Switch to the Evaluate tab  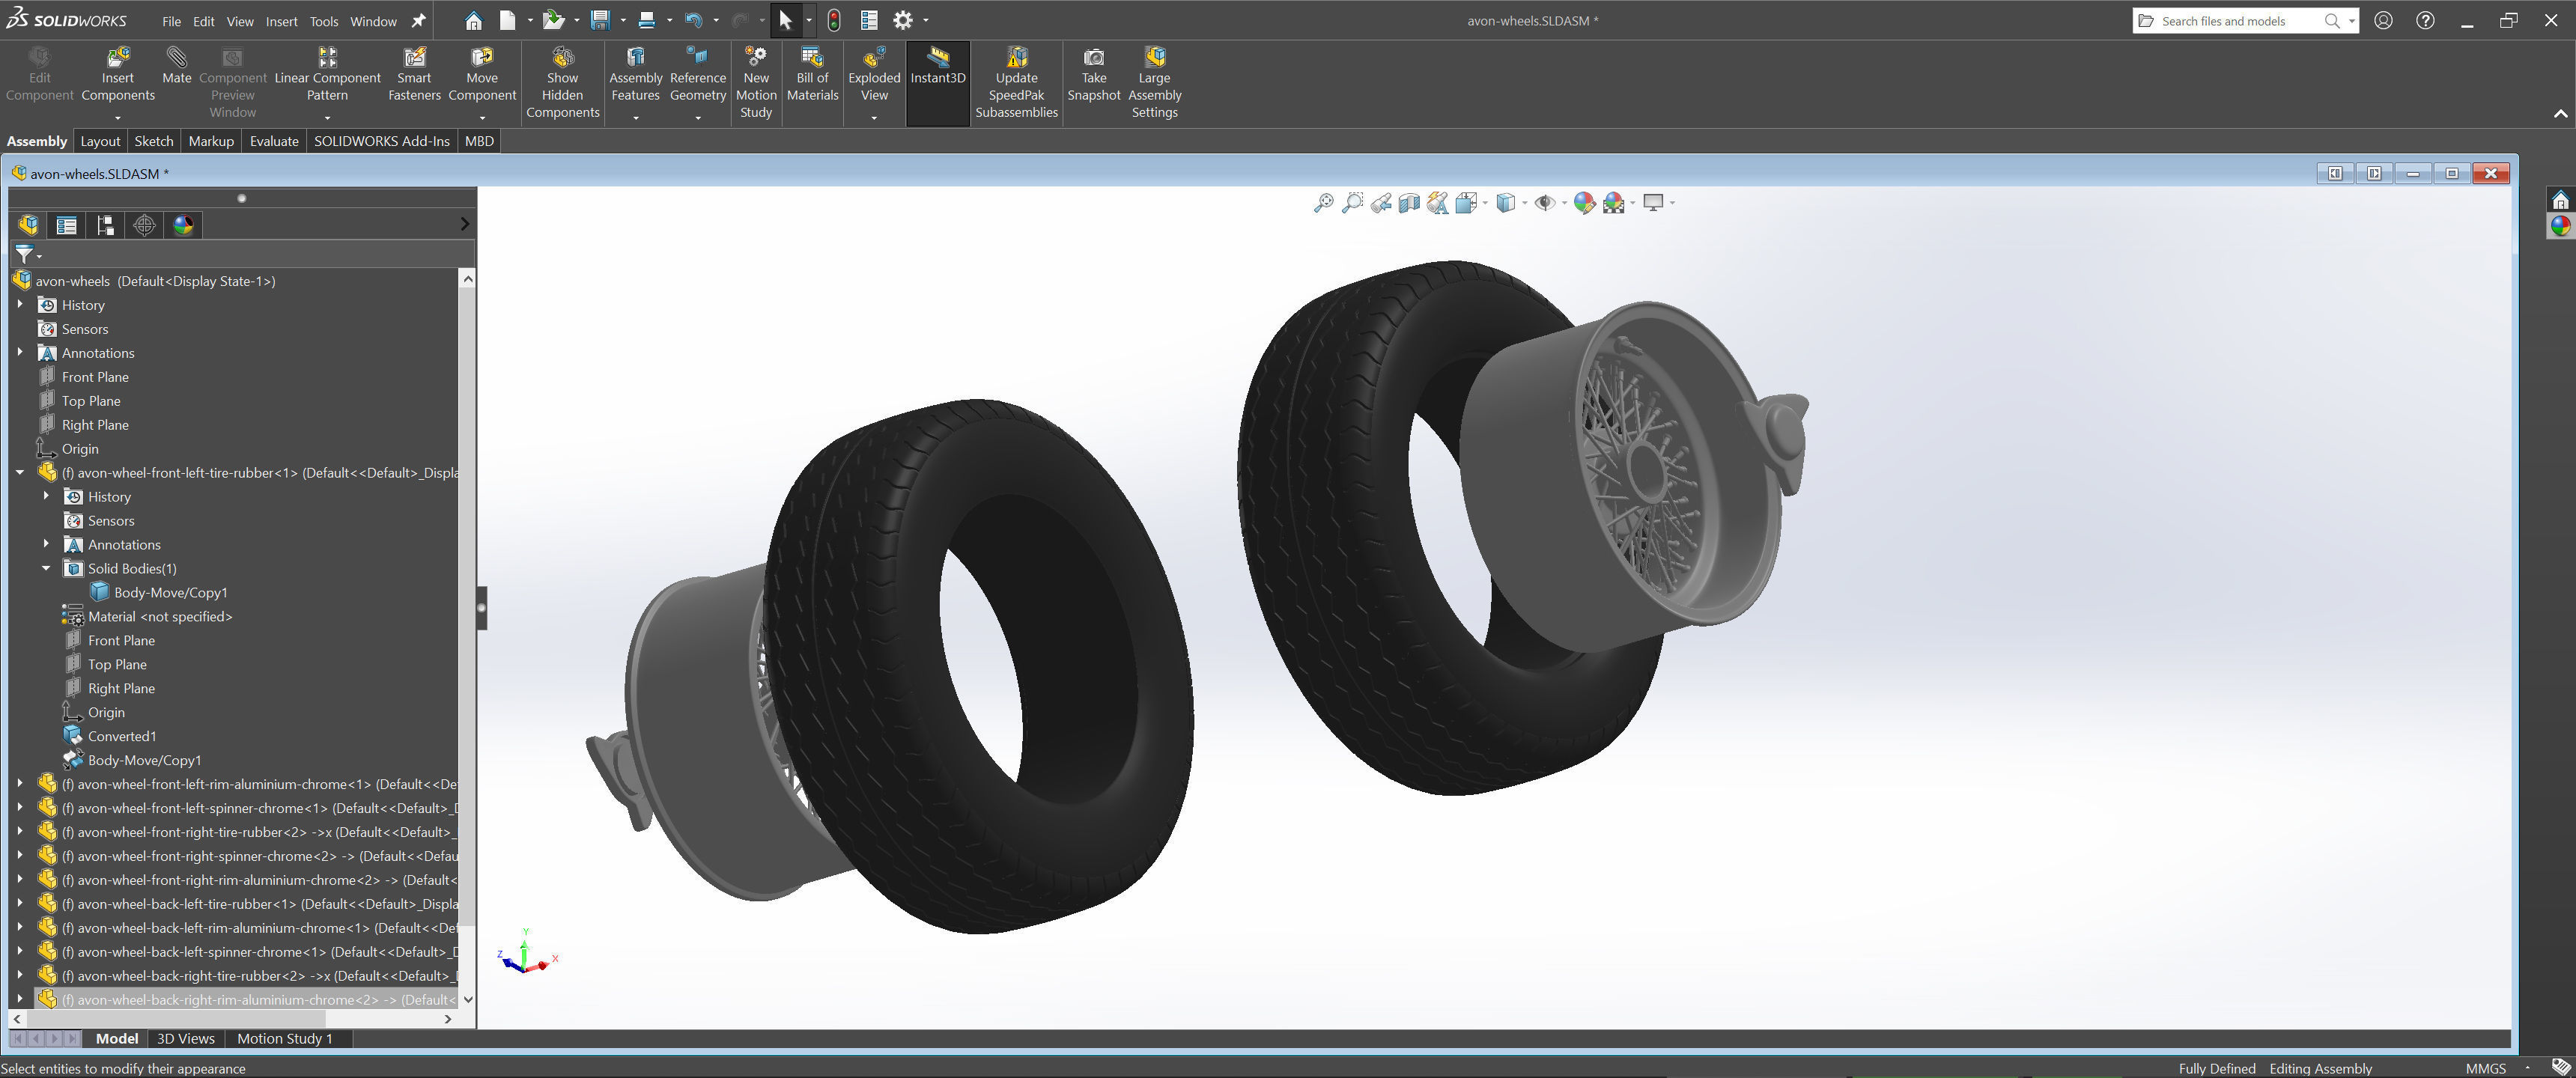pyautogui.click(x=274, y=141)
